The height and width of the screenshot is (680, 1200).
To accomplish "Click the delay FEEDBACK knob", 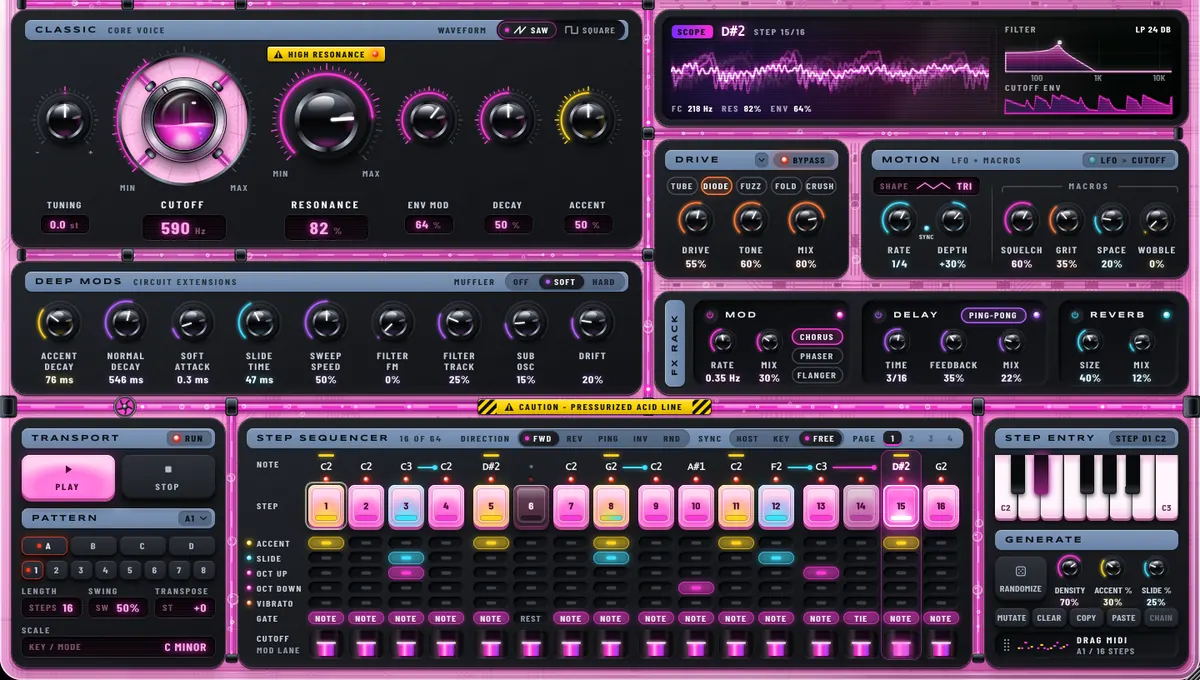I will [x=953, y=341].
